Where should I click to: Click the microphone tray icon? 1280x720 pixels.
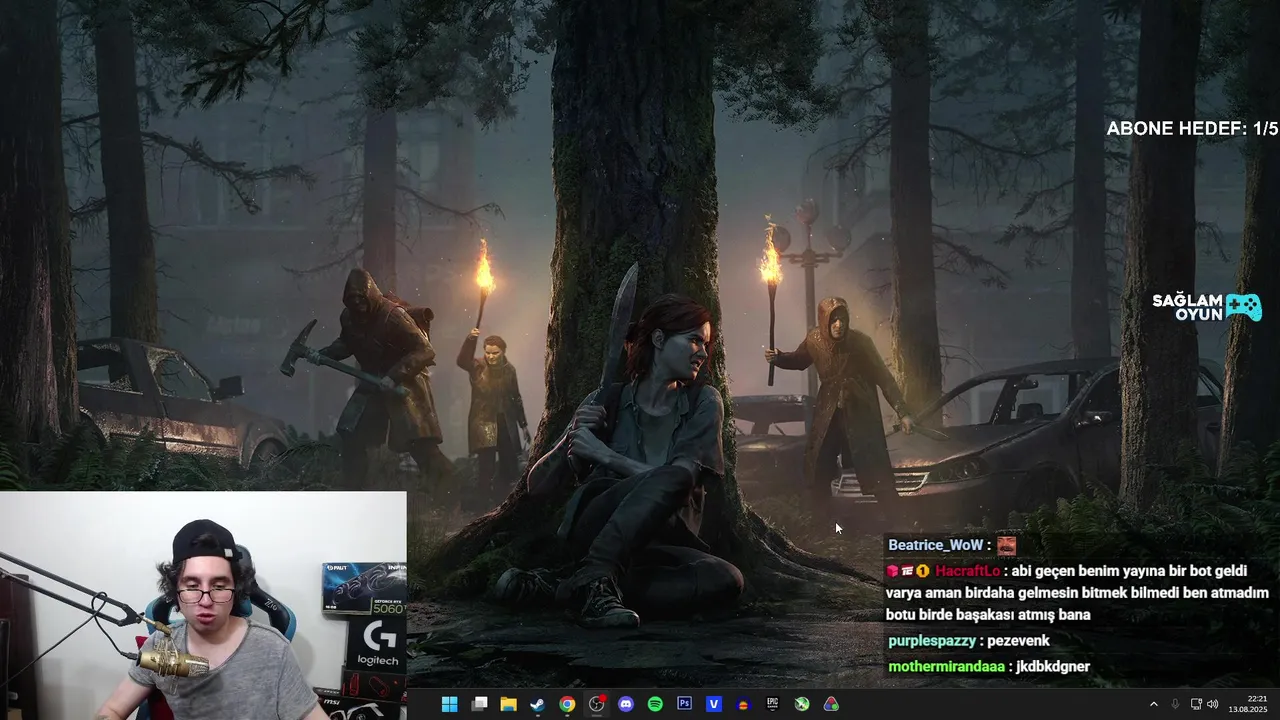coord(1175,704)
